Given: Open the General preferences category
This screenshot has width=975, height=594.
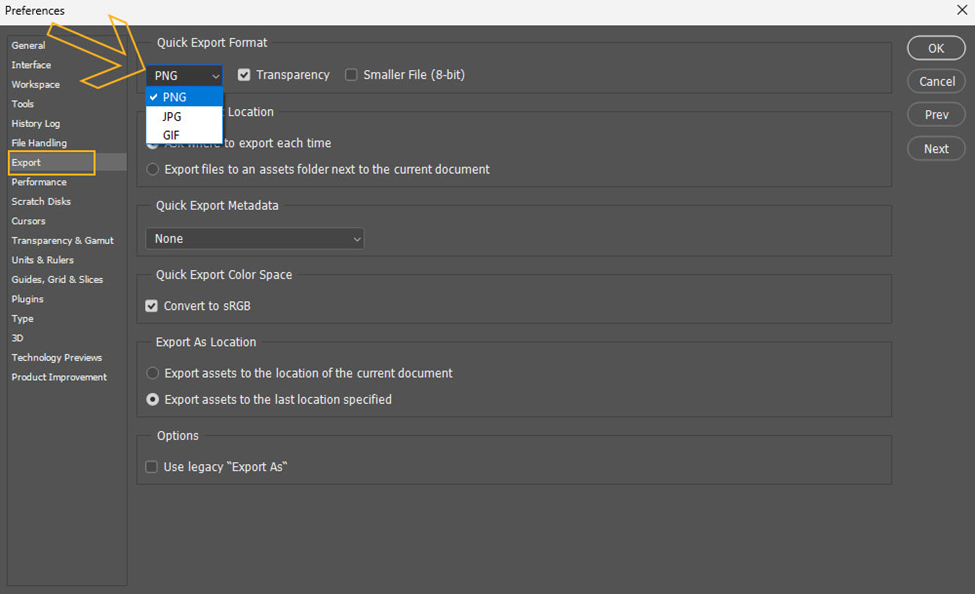Looking at the screenshot, I should click(x=28, y=46).
